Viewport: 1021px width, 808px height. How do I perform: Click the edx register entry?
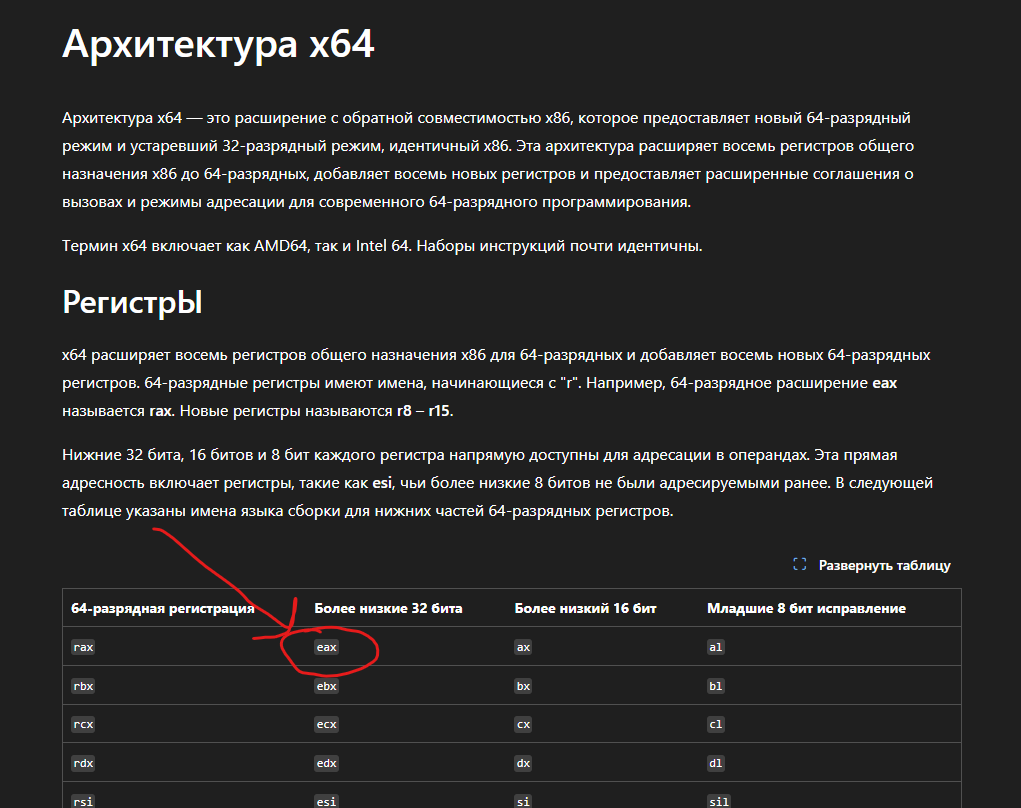coord(326,763)
